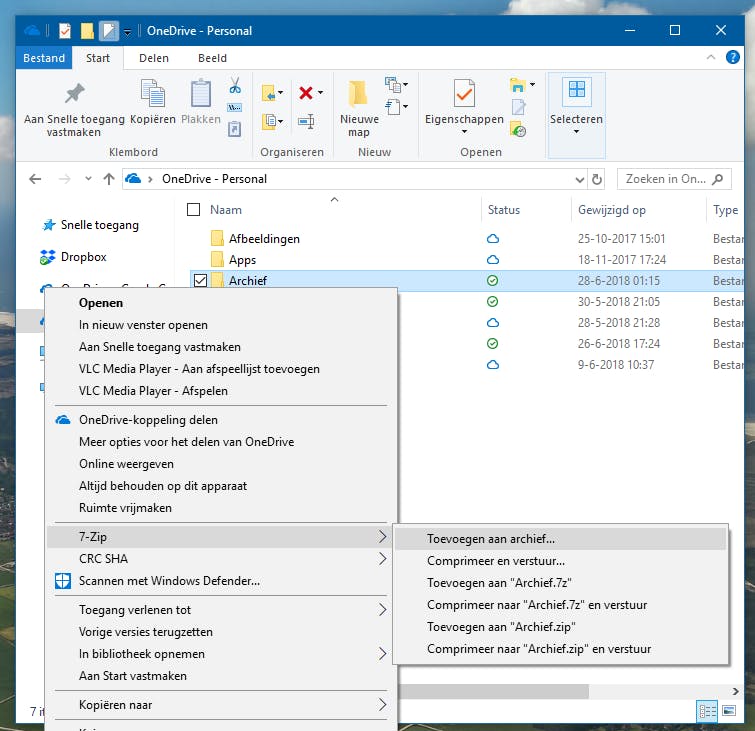Open the quick access toolbar customize dropdown

pyautogui.click(x=127, y=32)
